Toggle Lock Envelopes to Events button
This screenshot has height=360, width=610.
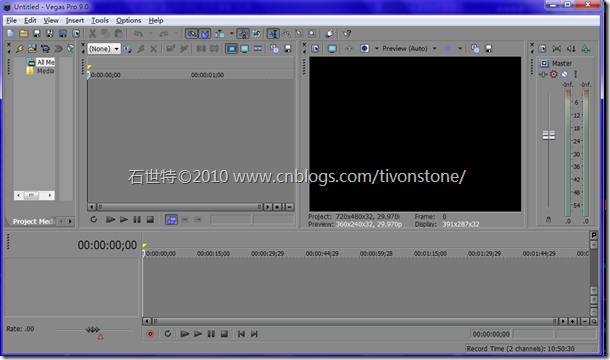[x=244, y=34]
